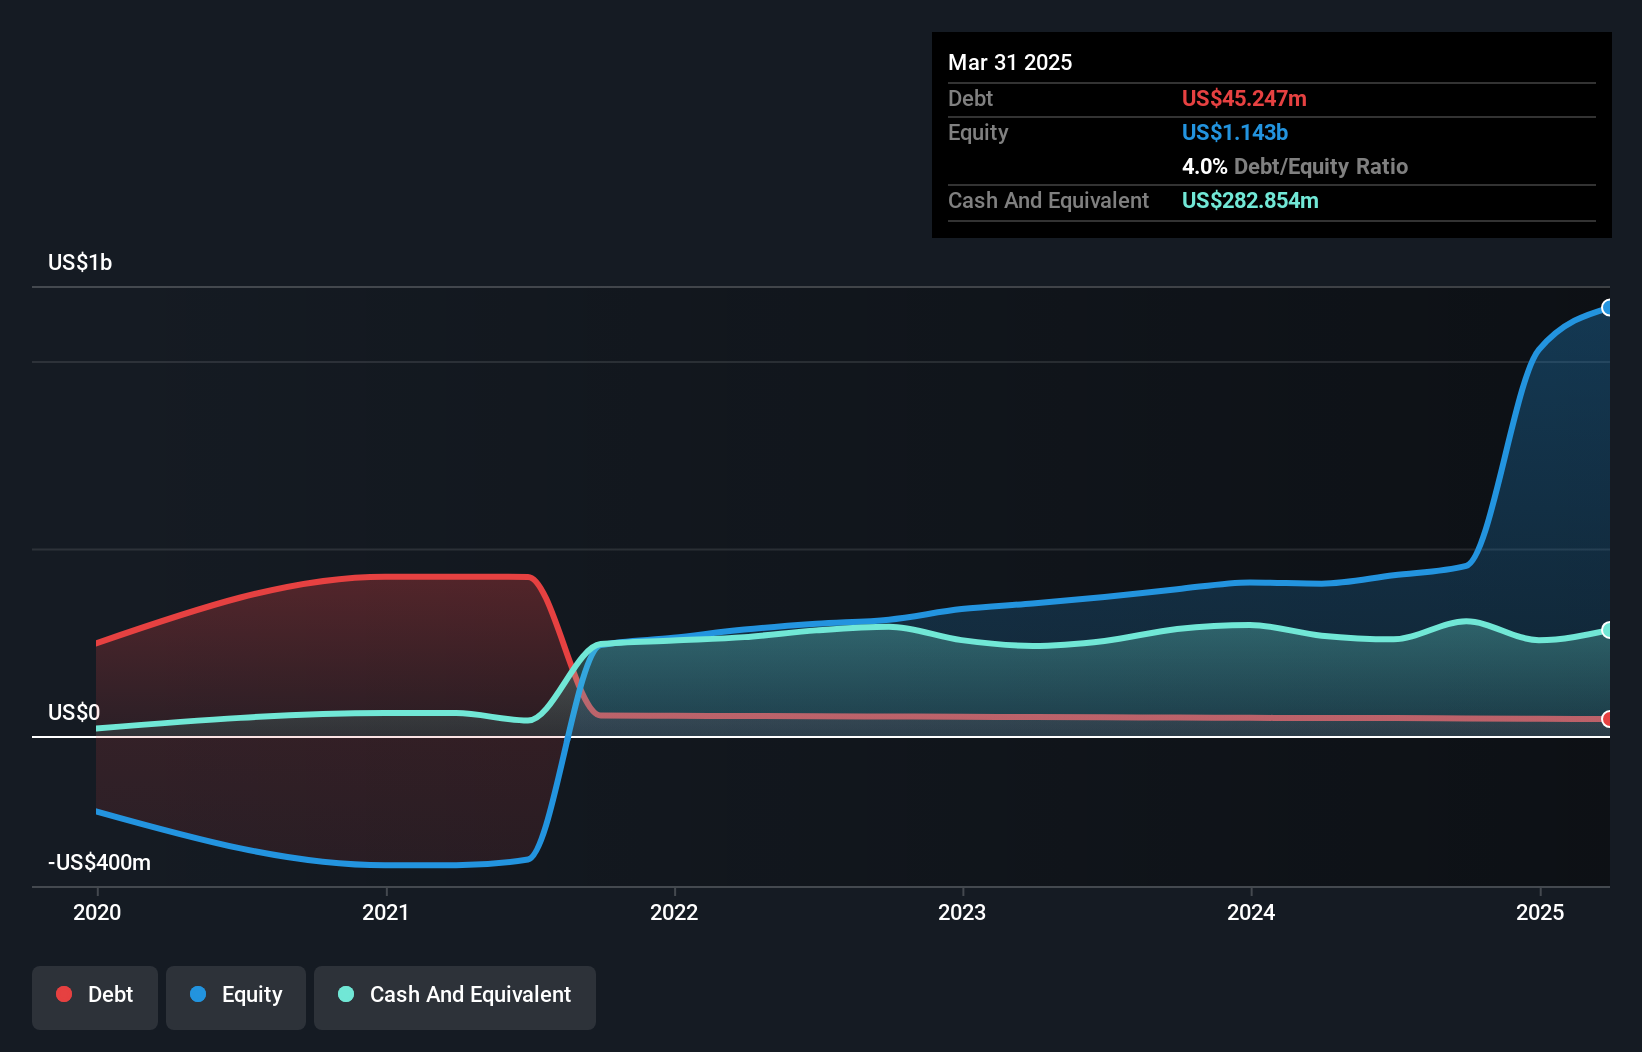Screen dimensions: 1642x1052
Task: Click the -US$400m y-axis label
Action: coord(99,862)
